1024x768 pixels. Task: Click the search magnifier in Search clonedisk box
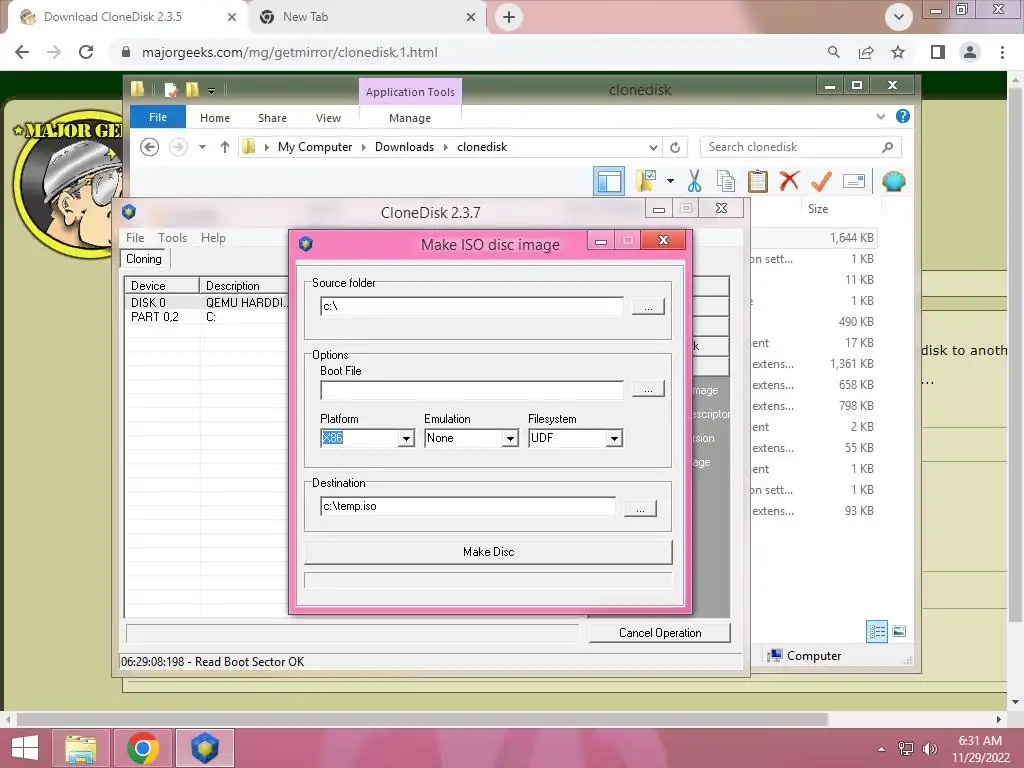coord(887,147)
